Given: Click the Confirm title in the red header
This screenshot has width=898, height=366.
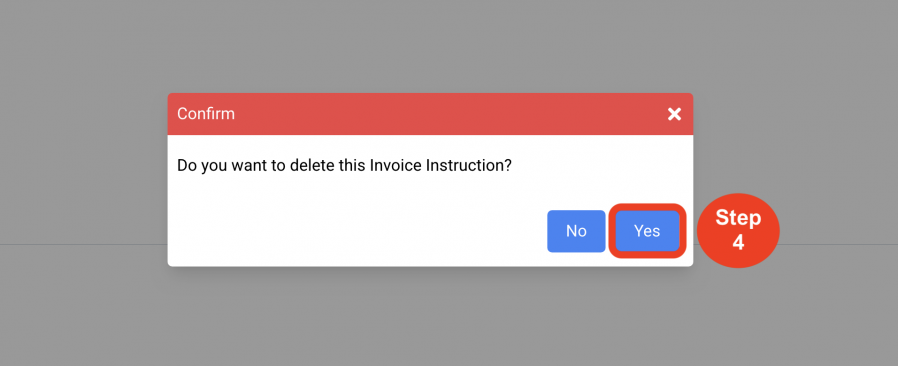Looking at the screenshot, I should tap(206, 113).
